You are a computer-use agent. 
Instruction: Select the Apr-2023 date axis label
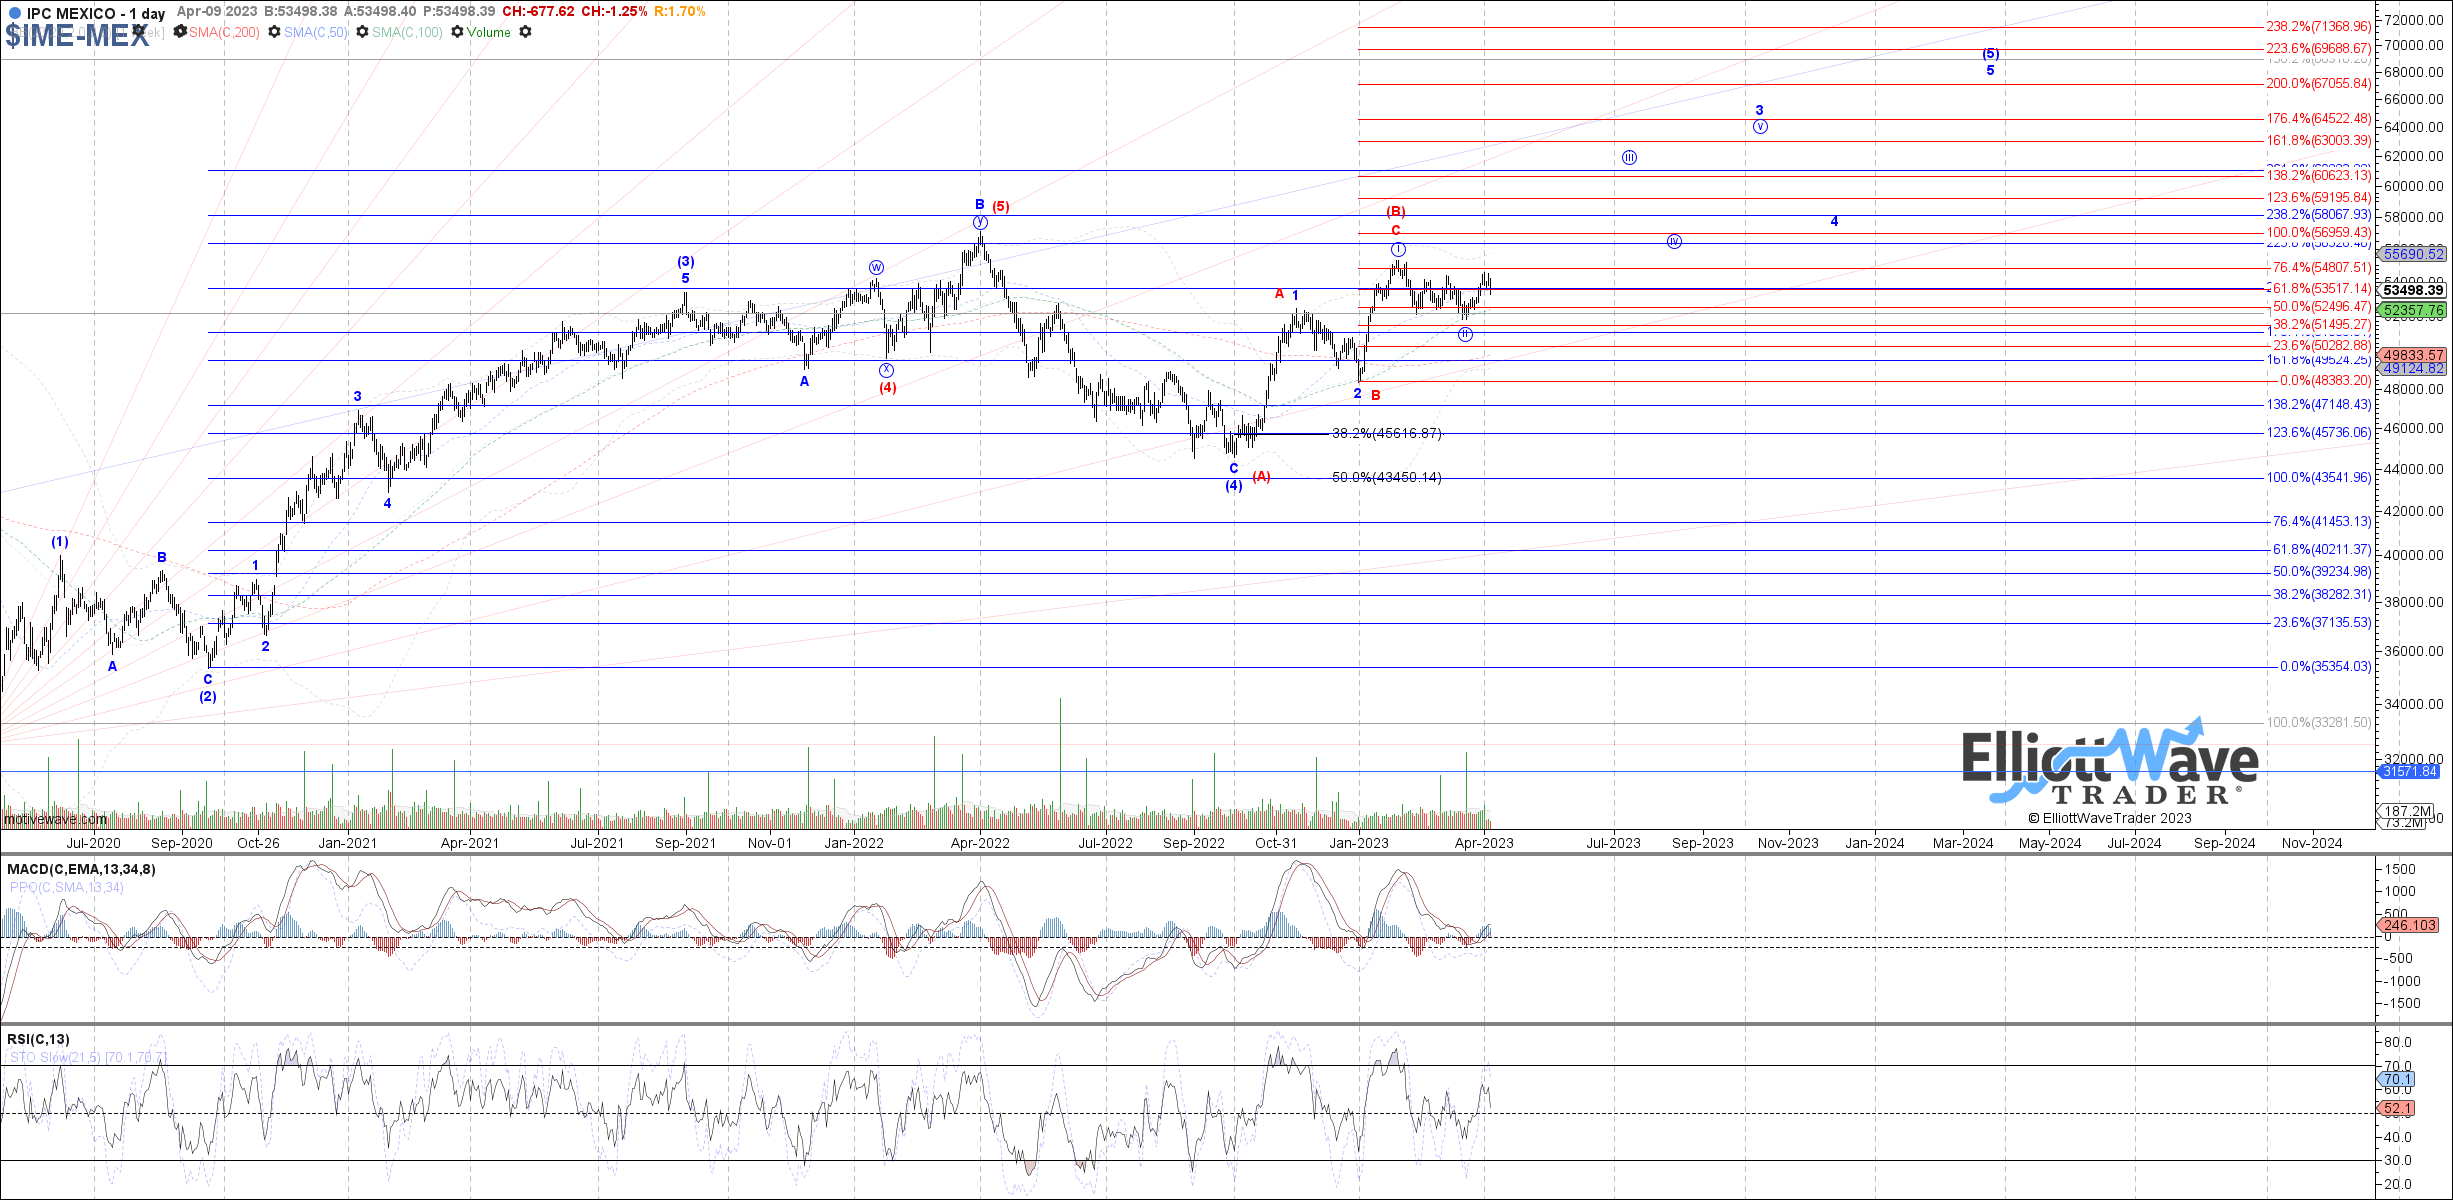tap(1484, 843)
